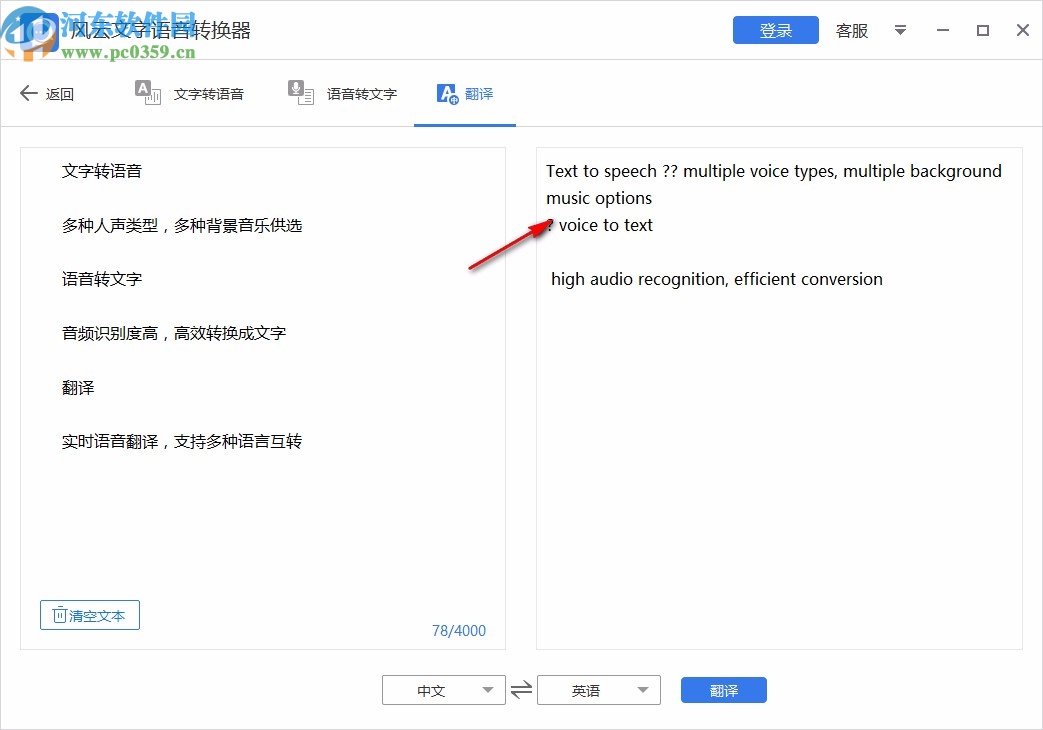Open the 中文 source language dropdown

point(443,689)
